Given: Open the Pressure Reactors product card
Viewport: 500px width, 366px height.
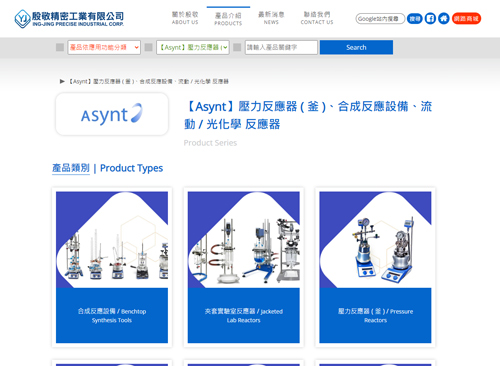Looking at the screenshot, I should 375,267.
